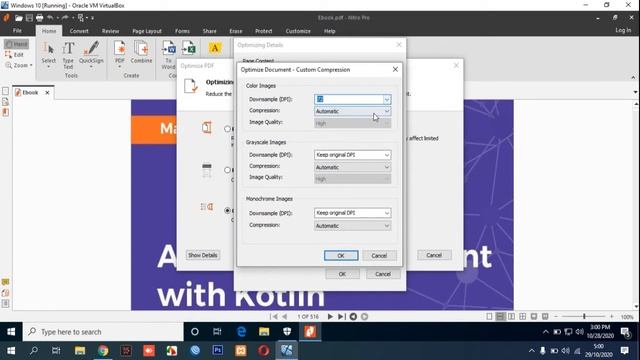Go to next page arrow
The image size is (640, 360).
(330, 316)
